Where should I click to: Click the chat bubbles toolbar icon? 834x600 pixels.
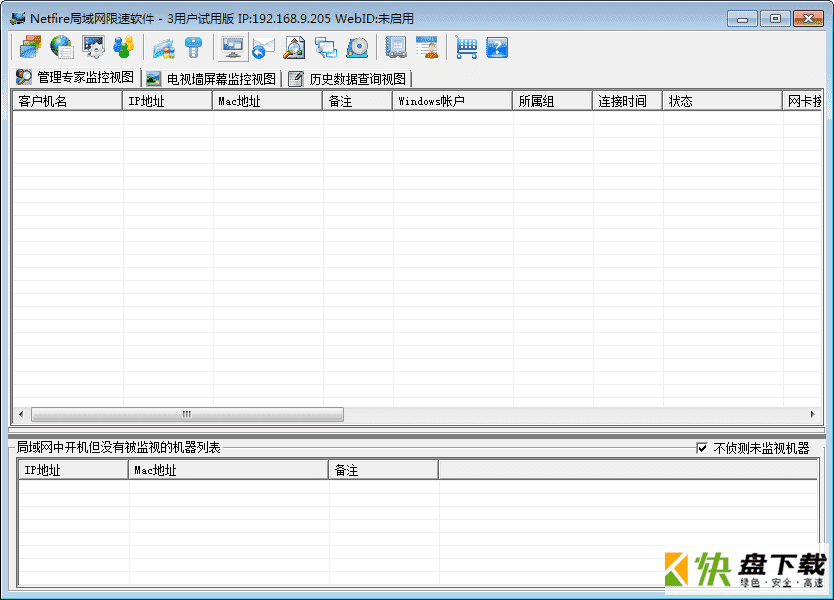coord(326,47)
